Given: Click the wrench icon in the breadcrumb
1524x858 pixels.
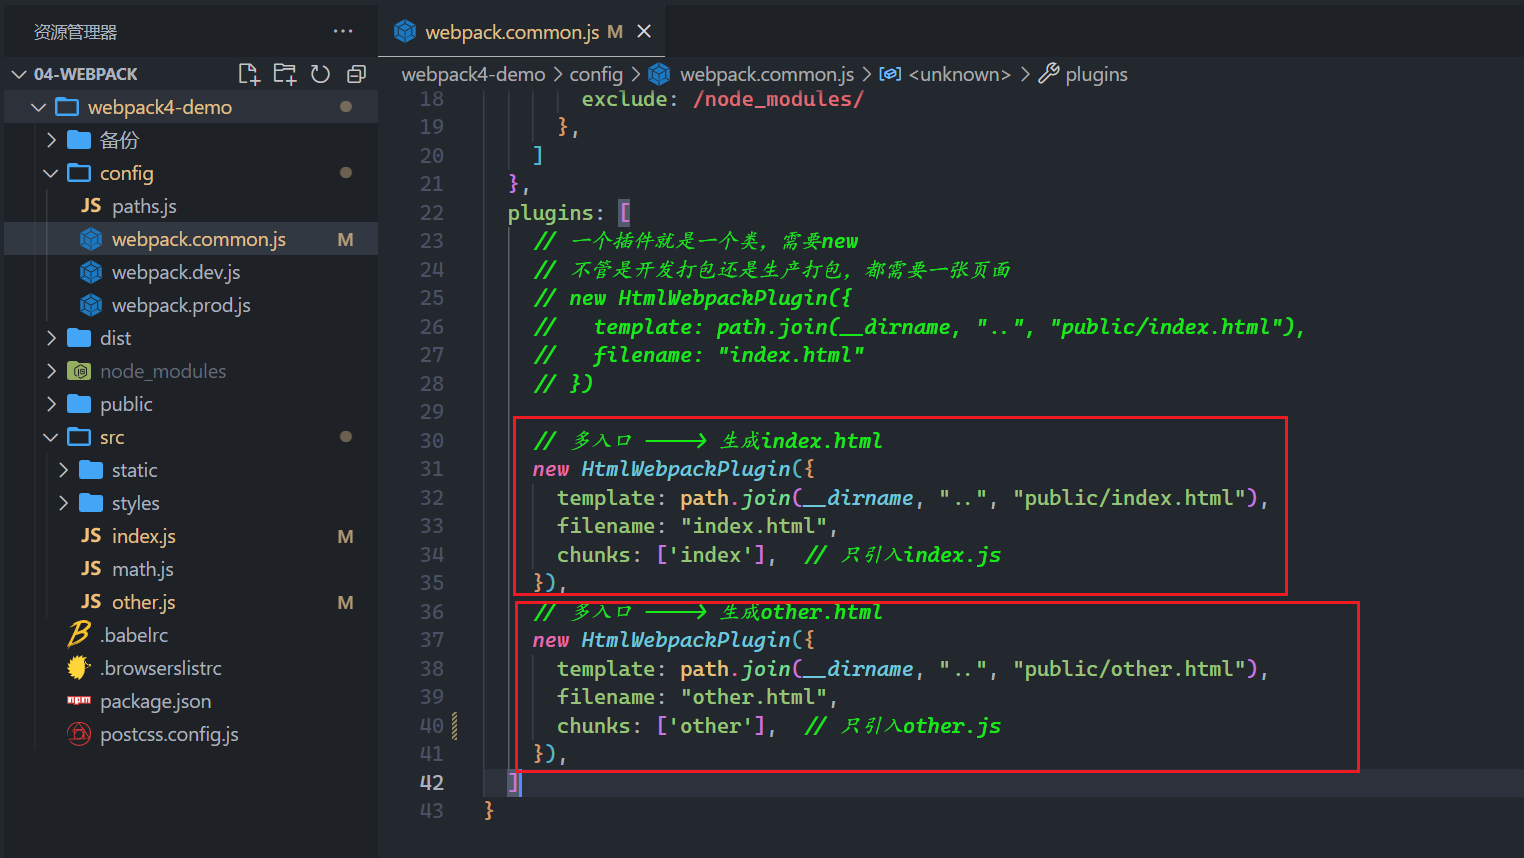Looking at the screenshot, I should pyautogui.click(x=1048, y=73).
